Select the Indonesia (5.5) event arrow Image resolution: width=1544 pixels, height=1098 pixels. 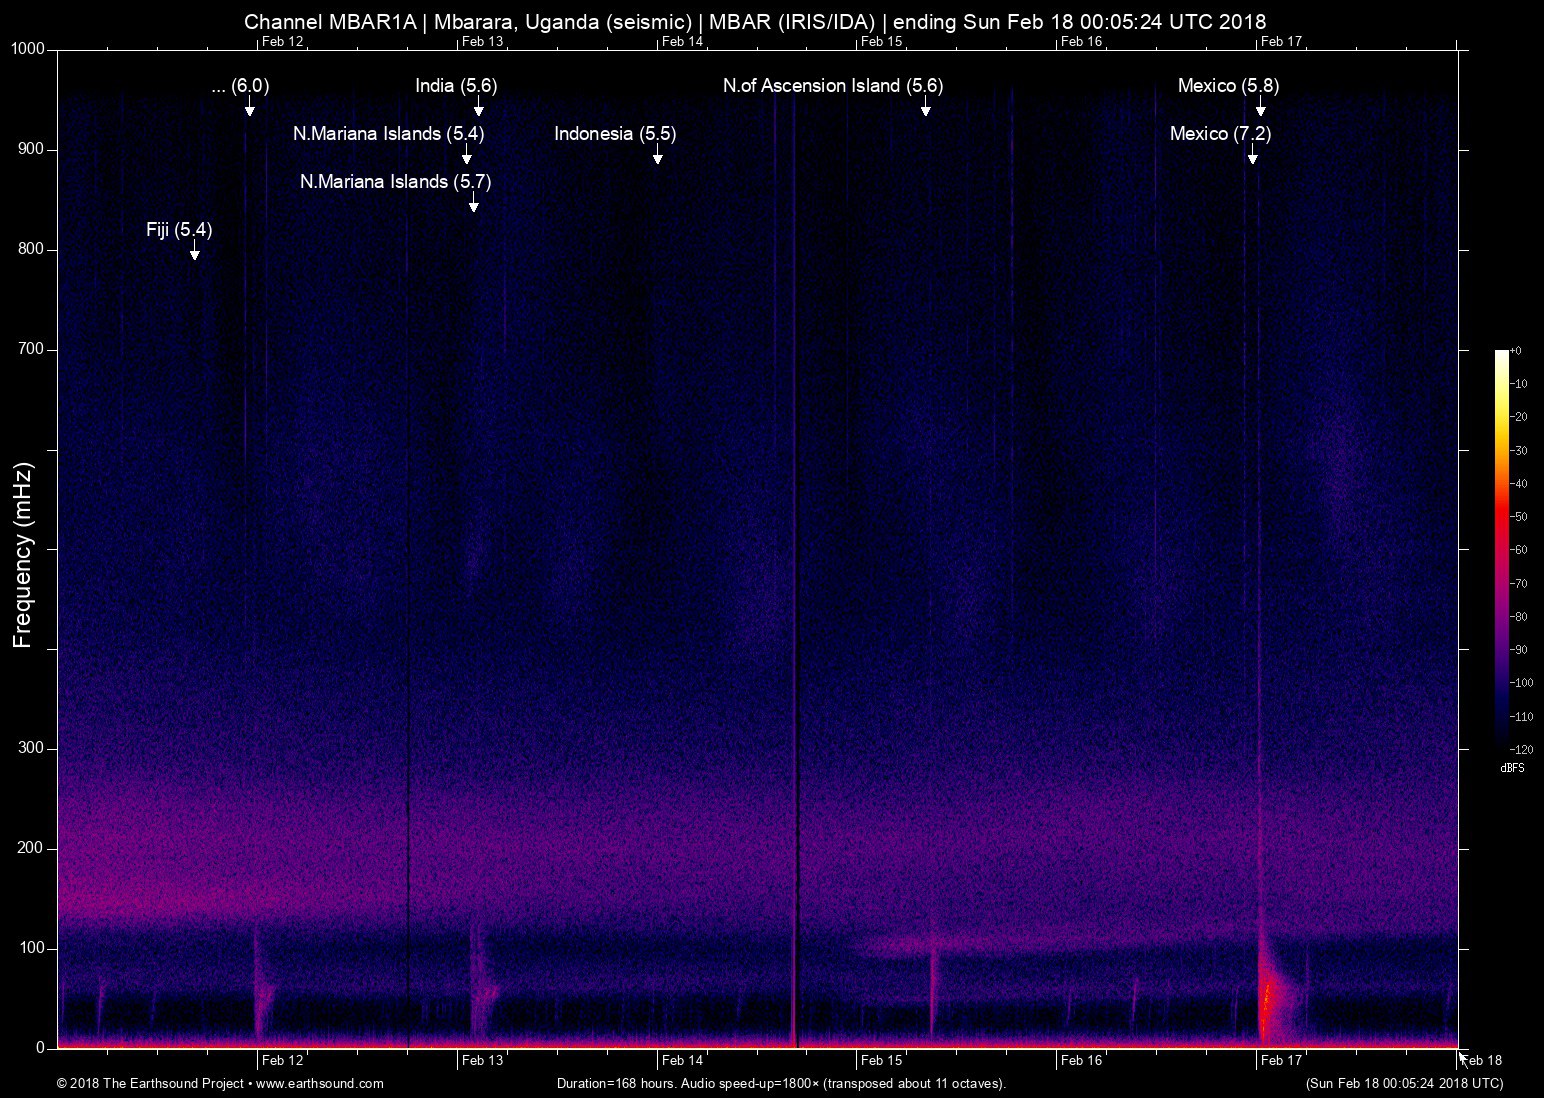coord(657,158)
